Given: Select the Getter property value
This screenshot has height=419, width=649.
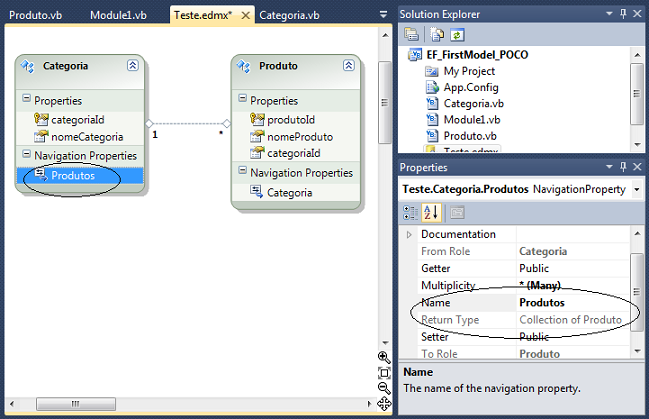Looking at the screenshot, I should coord(573,268).
